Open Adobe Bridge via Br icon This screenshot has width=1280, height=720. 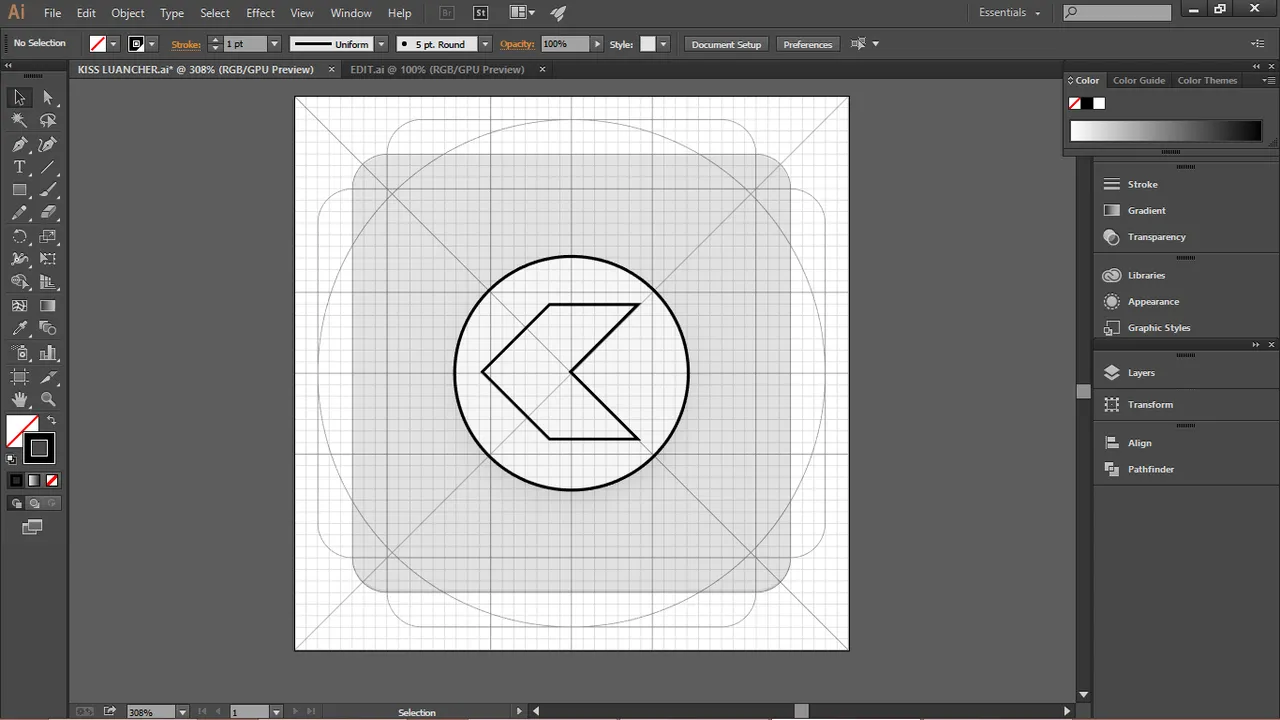[449, 13]
